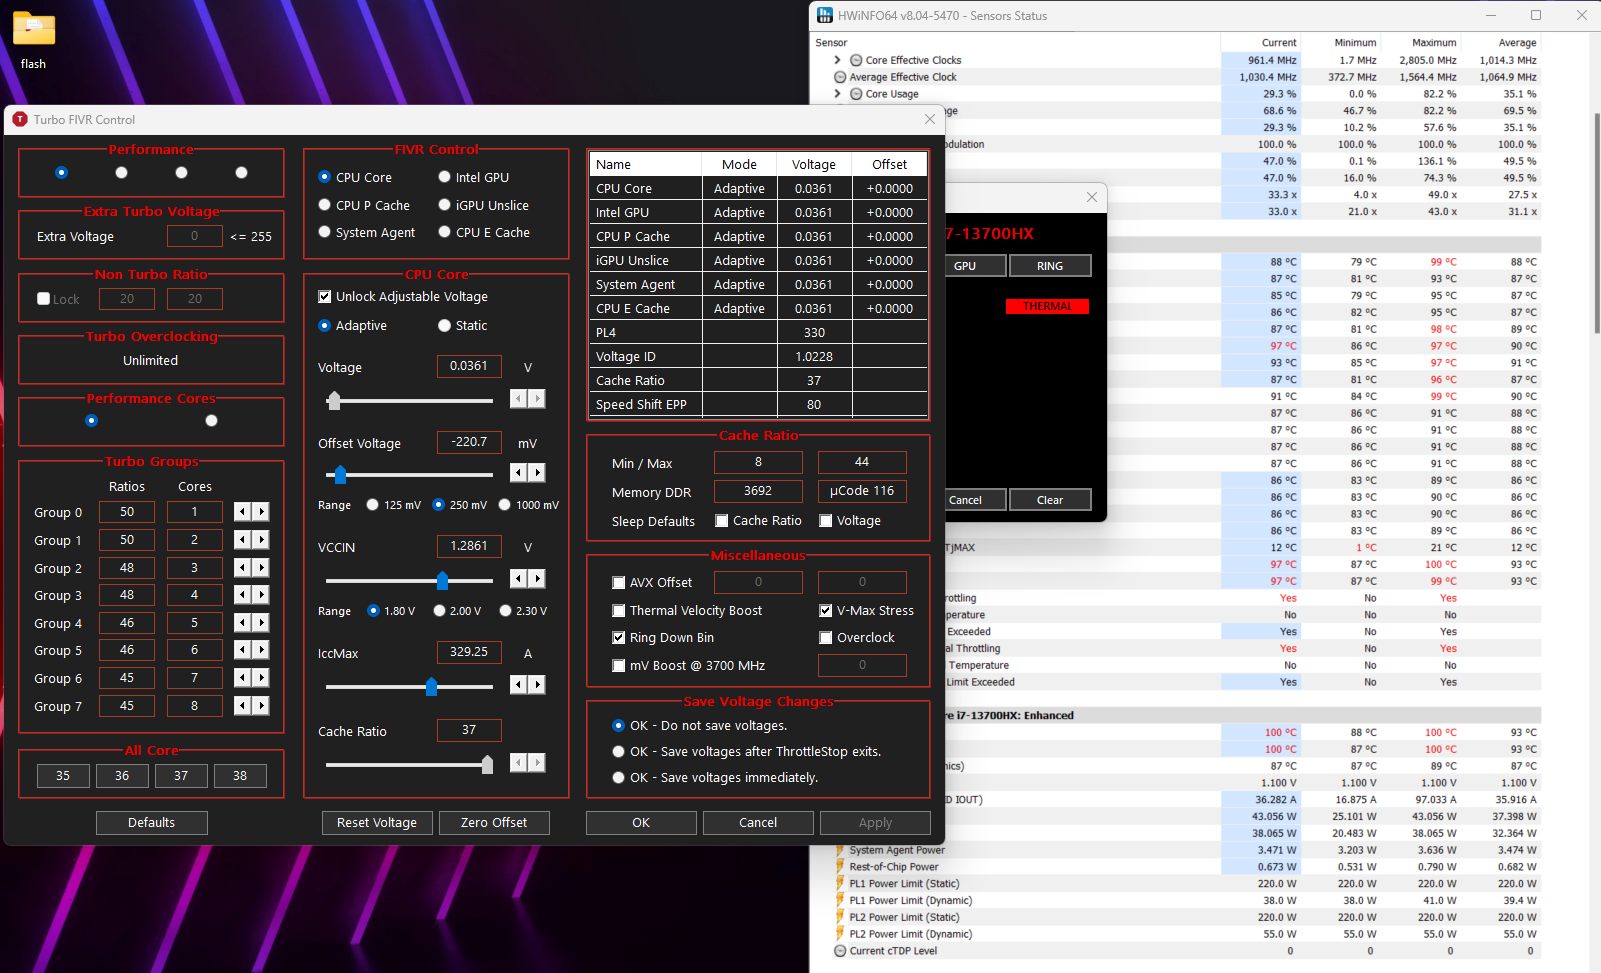
Task: Select the CPU P Cache radio option
Action: [324, 205]
